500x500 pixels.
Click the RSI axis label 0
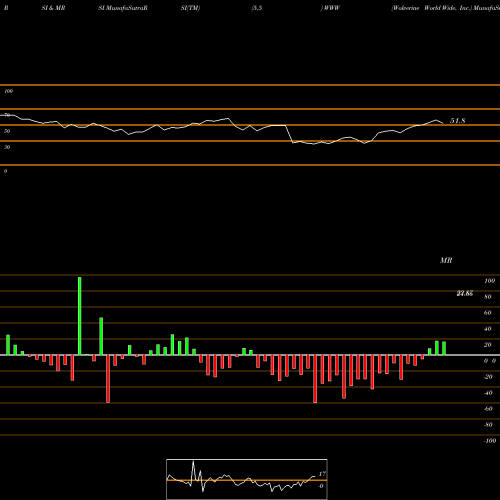(5, 171)
